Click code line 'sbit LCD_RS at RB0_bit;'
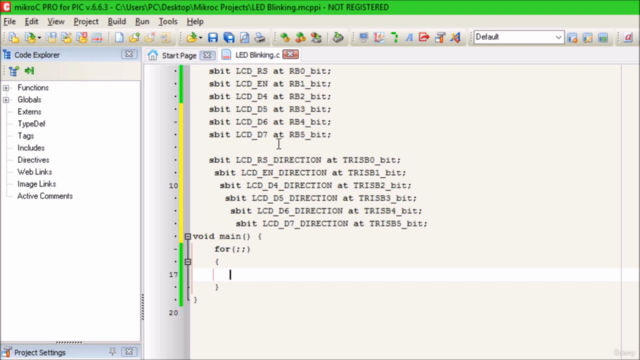640x360 pixels. coord(270,71)
